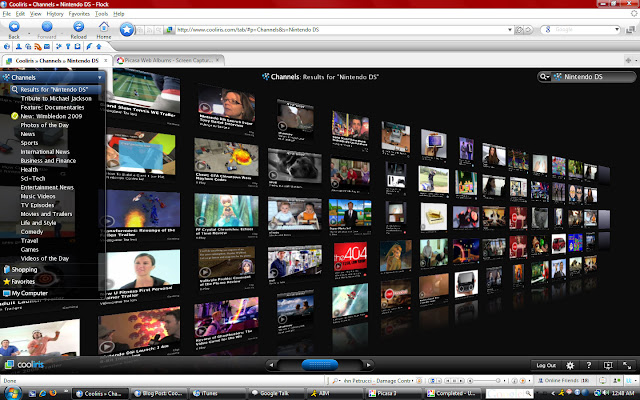Start Cooliris slideshow presentation icon
This screenshot has width=640, height=400.
[x=608, y=365]
